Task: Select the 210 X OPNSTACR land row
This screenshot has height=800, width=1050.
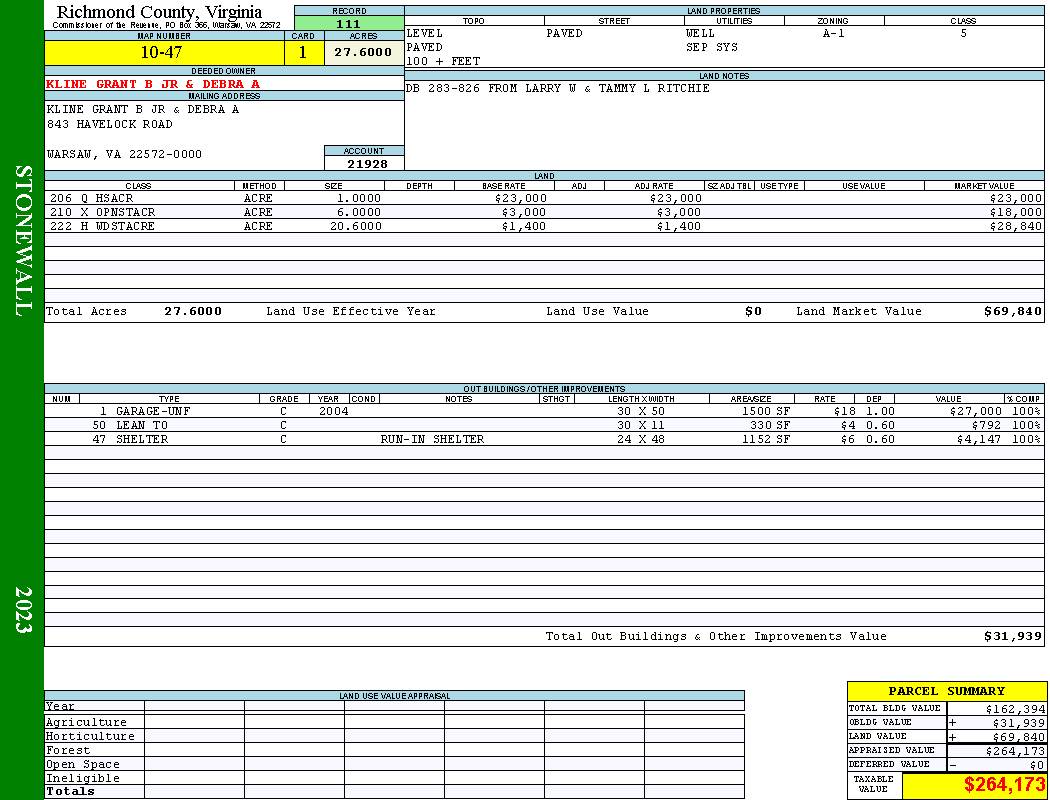Action: coord(544,212)
